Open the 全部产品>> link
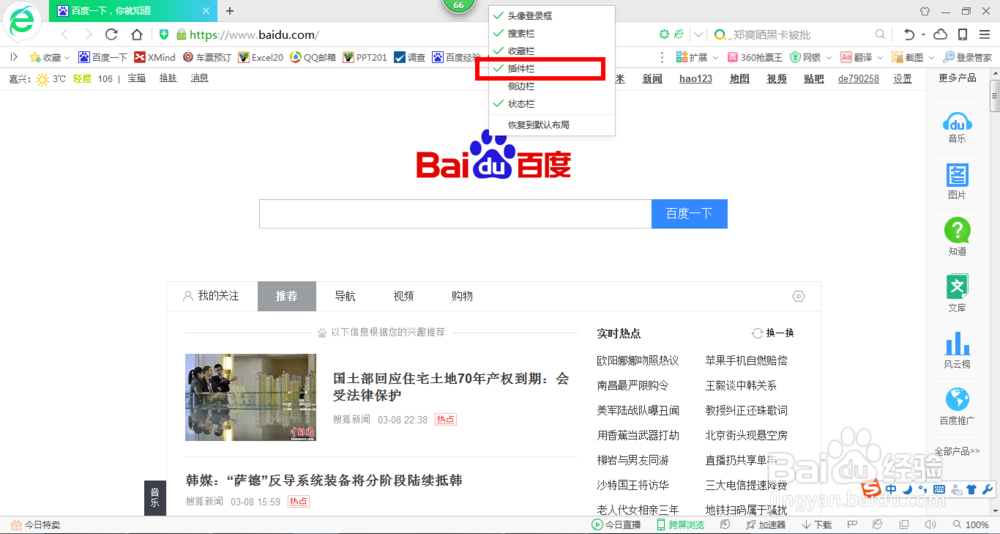Image resolution: width=1000 pixels, height=534 pixels. pyautogui.click(x=957, y=451)
